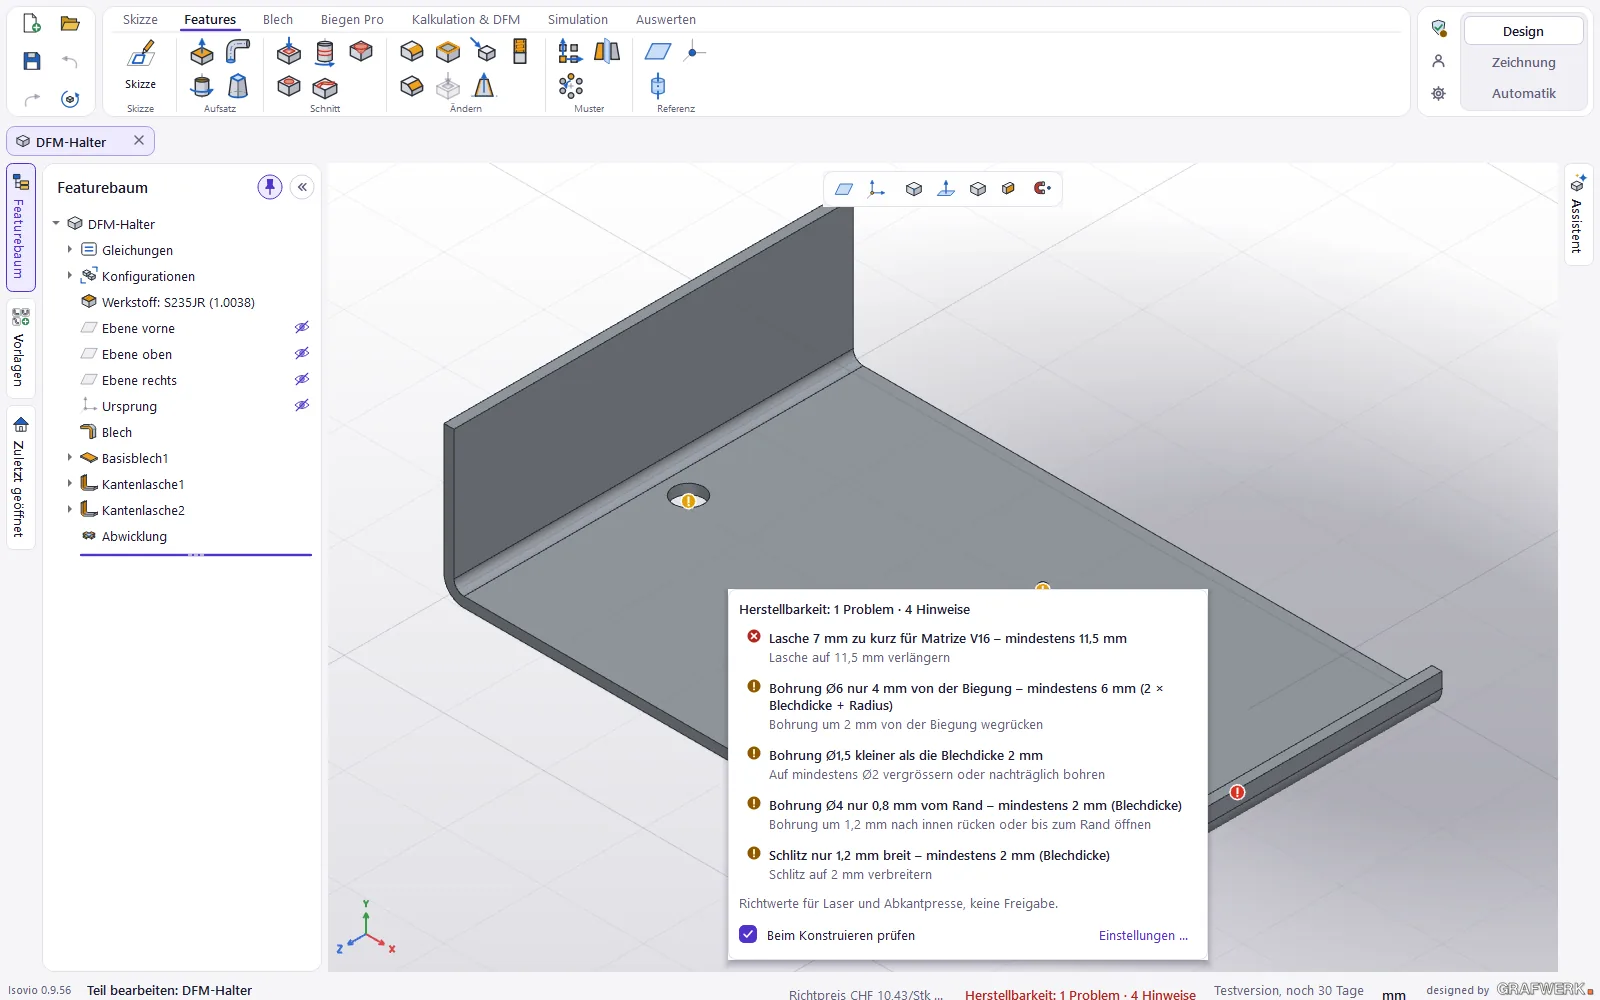Click the Skizze sketch tool icon
The height and width of the screenshot is (1000, 1600).
coord(141,54)
